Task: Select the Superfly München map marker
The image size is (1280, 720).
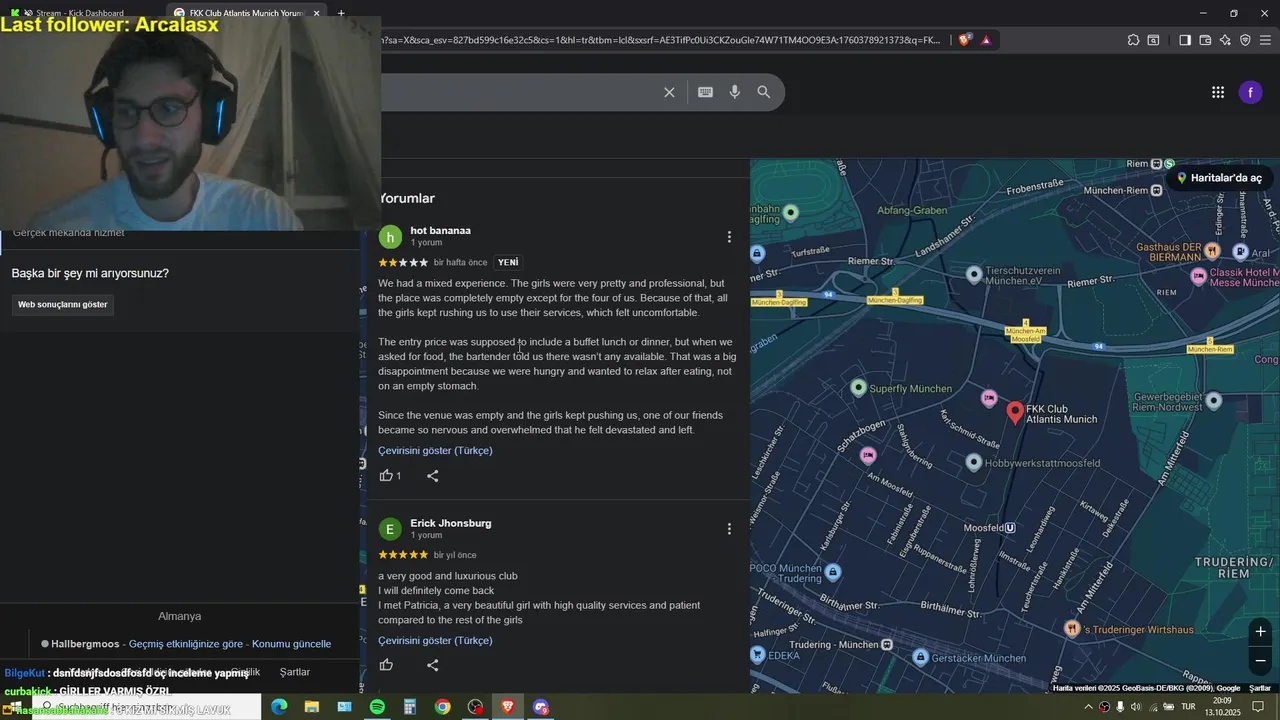Action: click(858, 388)
